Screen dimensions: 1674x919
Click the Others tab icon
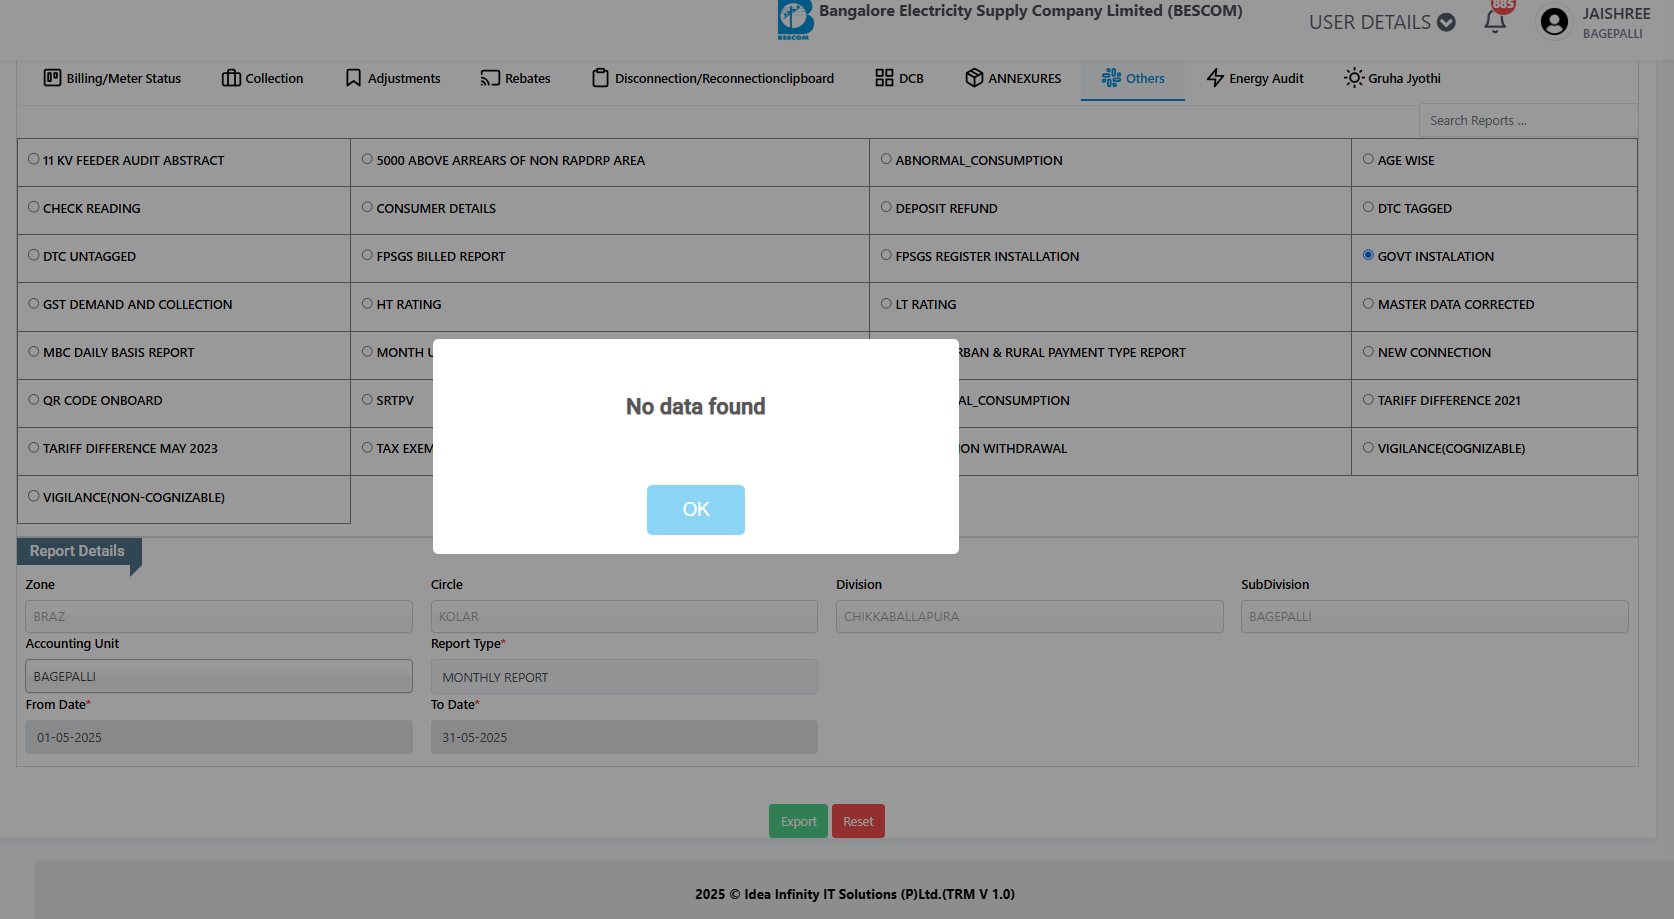(1111, 78)
